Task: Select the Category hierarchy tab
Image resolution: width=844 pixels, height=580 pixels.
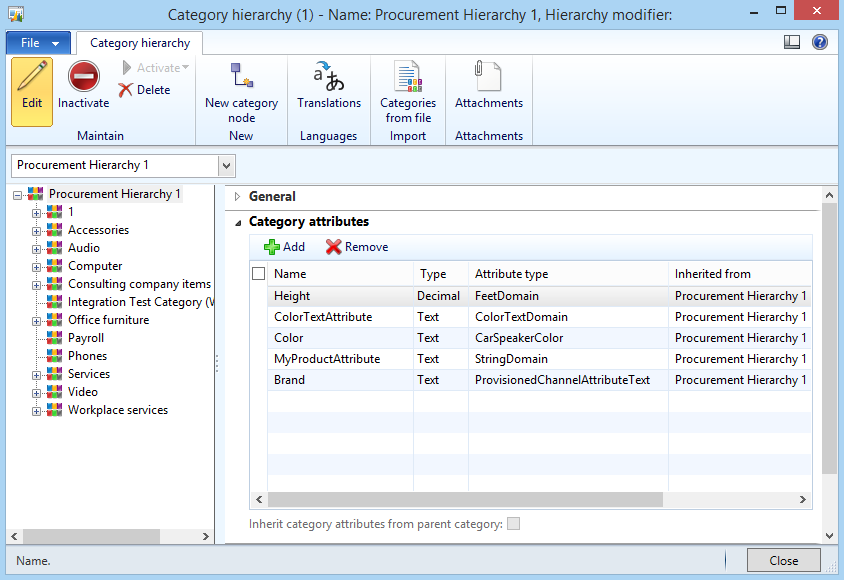Action: (x=140, y=43)
